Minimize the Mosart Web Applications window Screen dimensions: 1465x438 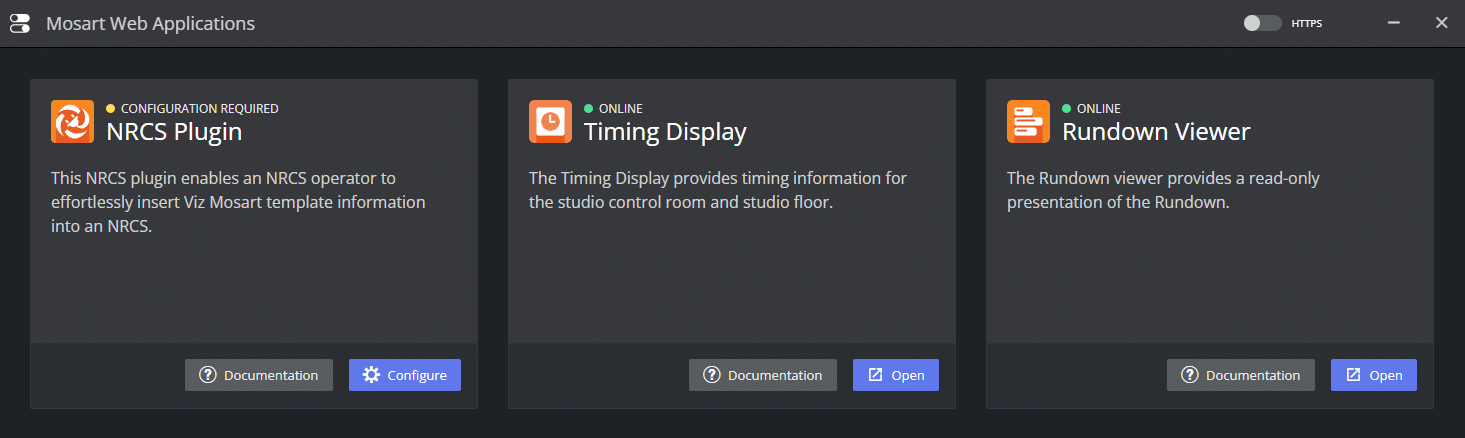pyautogui.click(x=1394, y=23)
